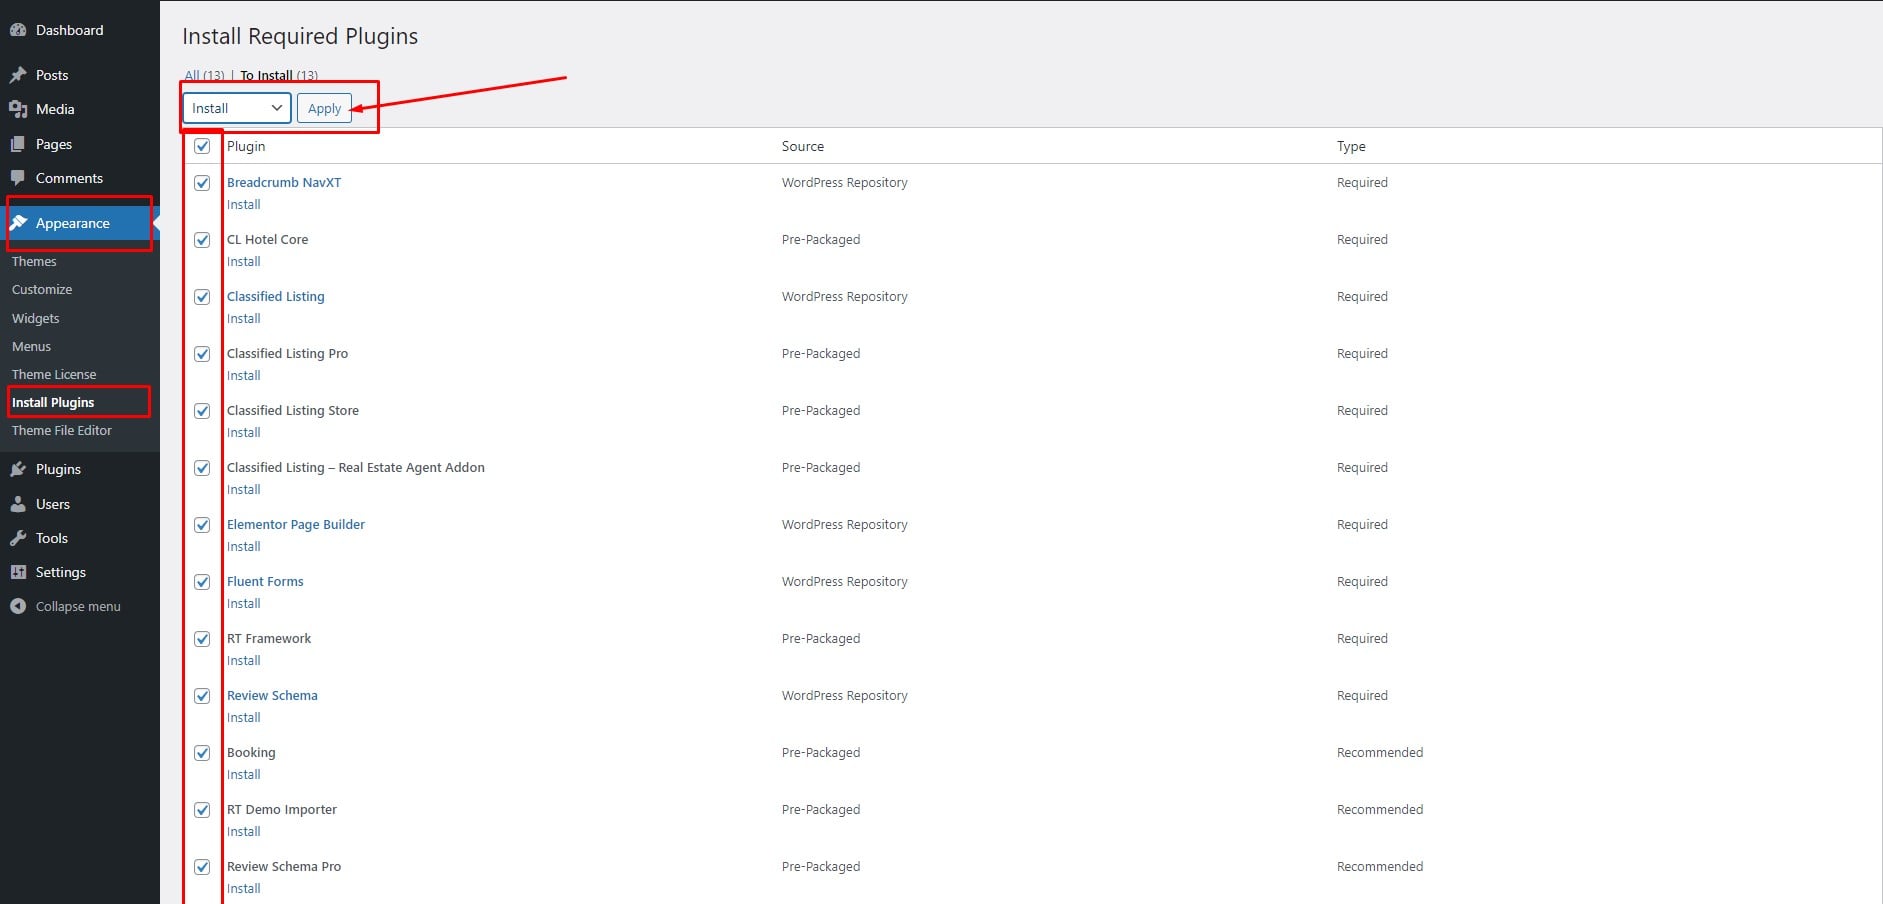Open the Elementor Page Builder plugin link
Image resolution: width=1883 pixels, height=904 pixels.
click(x=296, y=524)
